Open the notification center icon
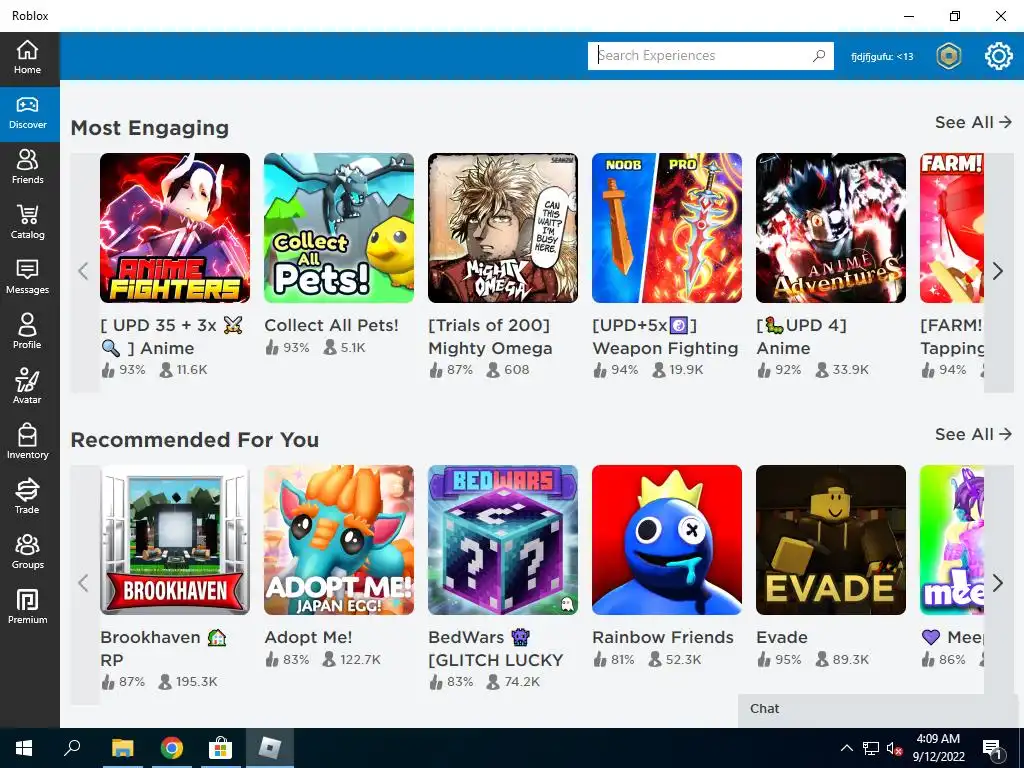Screen dimensions: 1024x768 point(993,749)
